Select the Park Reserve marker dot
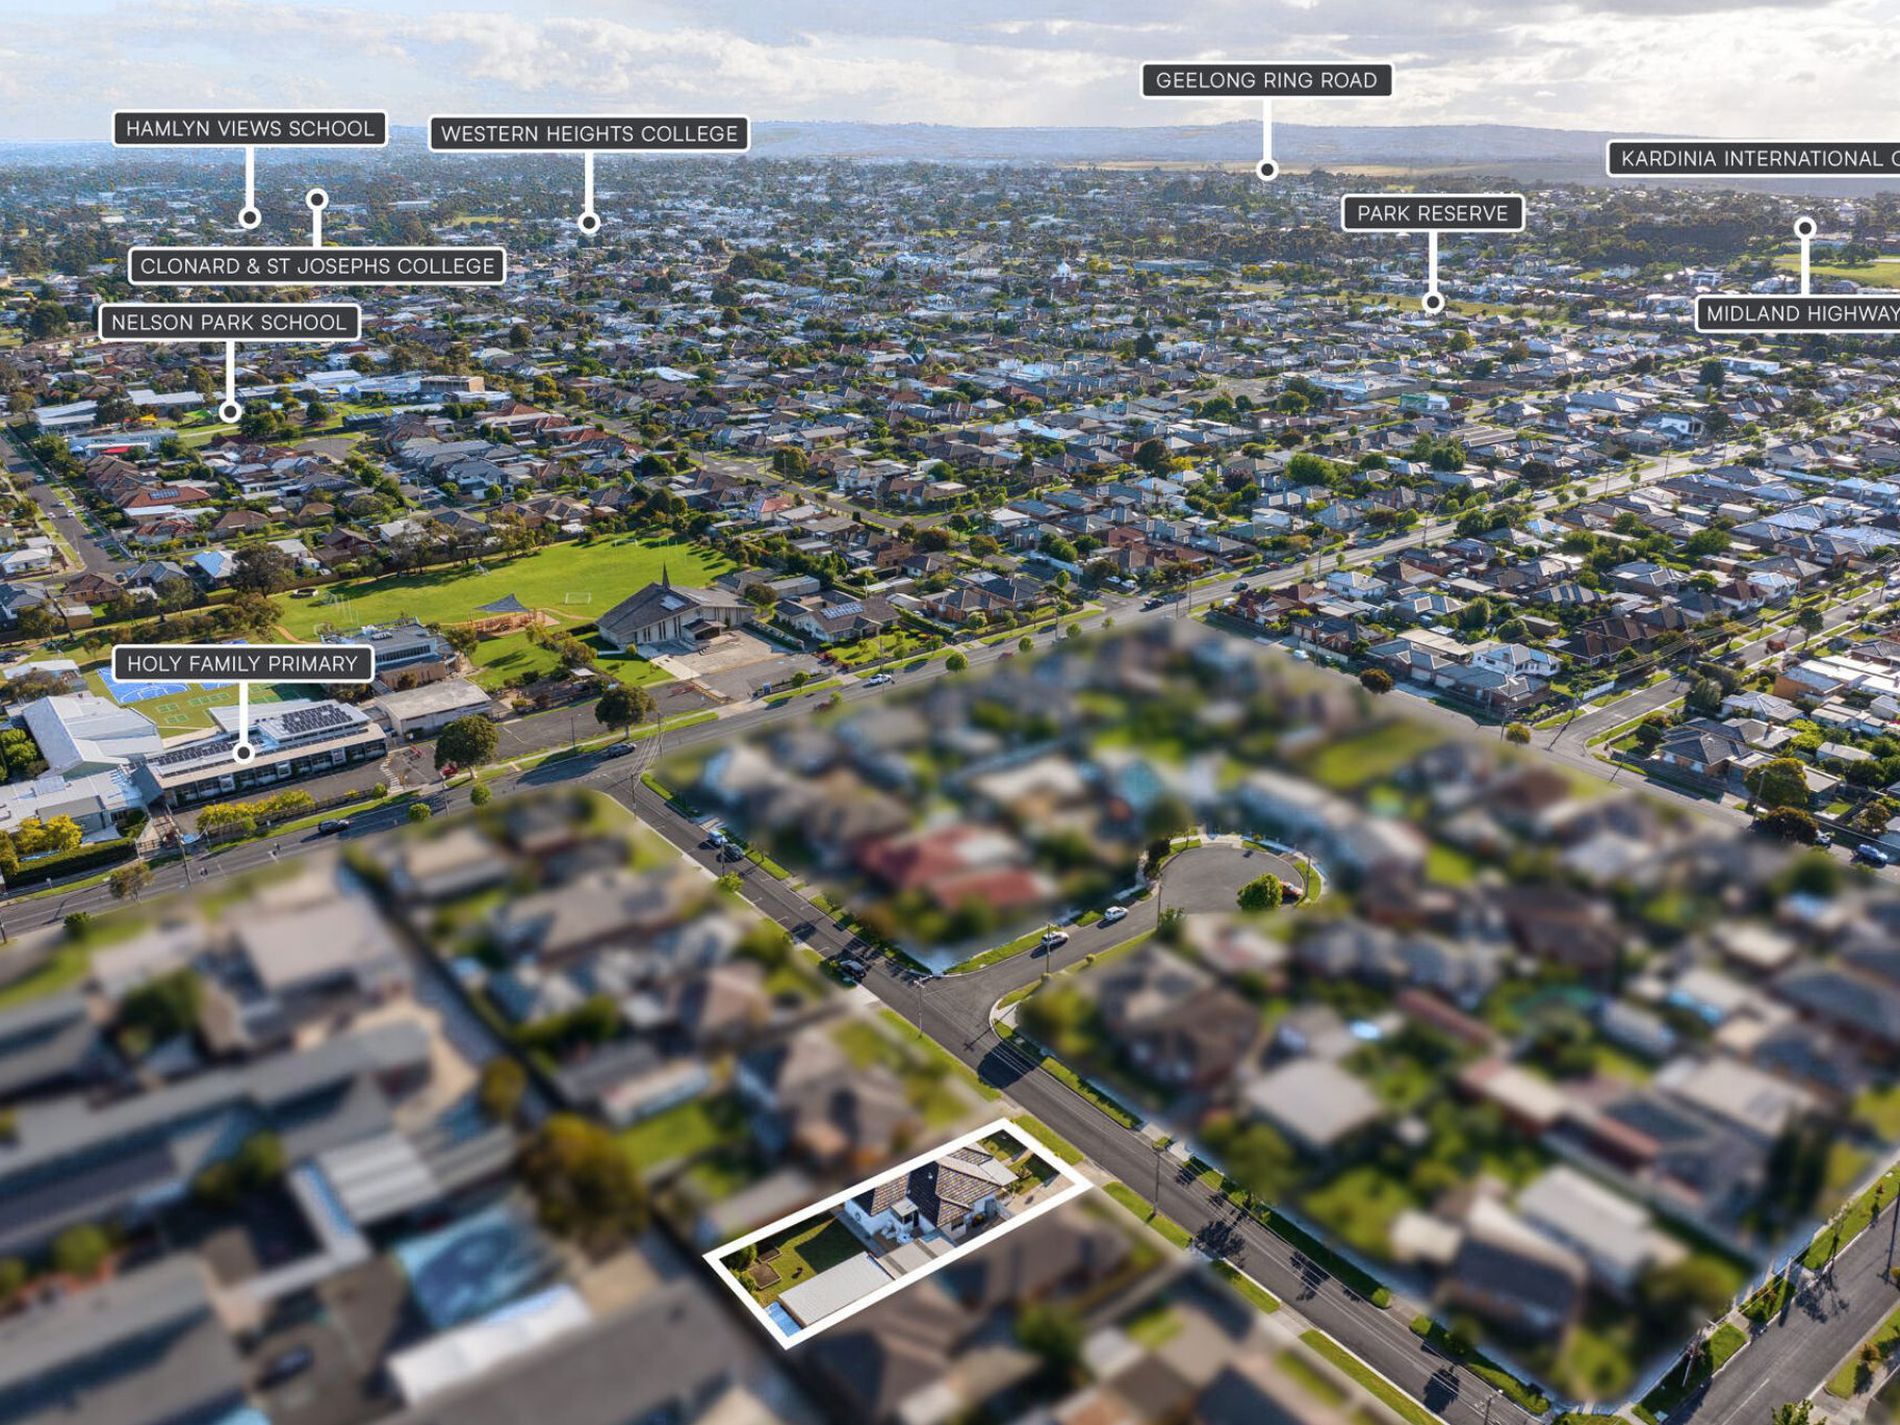The height and width of the screenshot is (1425, 1900). click(1433, 302)
